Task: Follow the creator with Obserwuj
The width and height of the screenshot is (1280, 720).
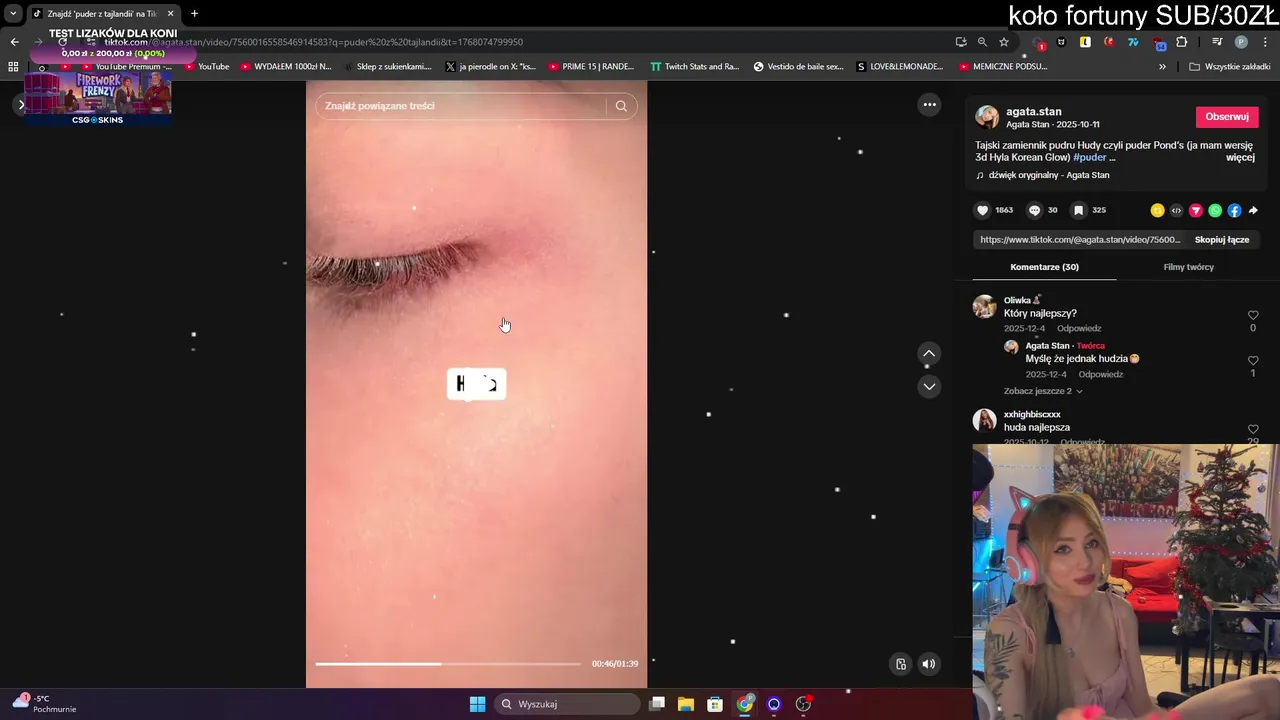Action: (x=1227, y=117)
